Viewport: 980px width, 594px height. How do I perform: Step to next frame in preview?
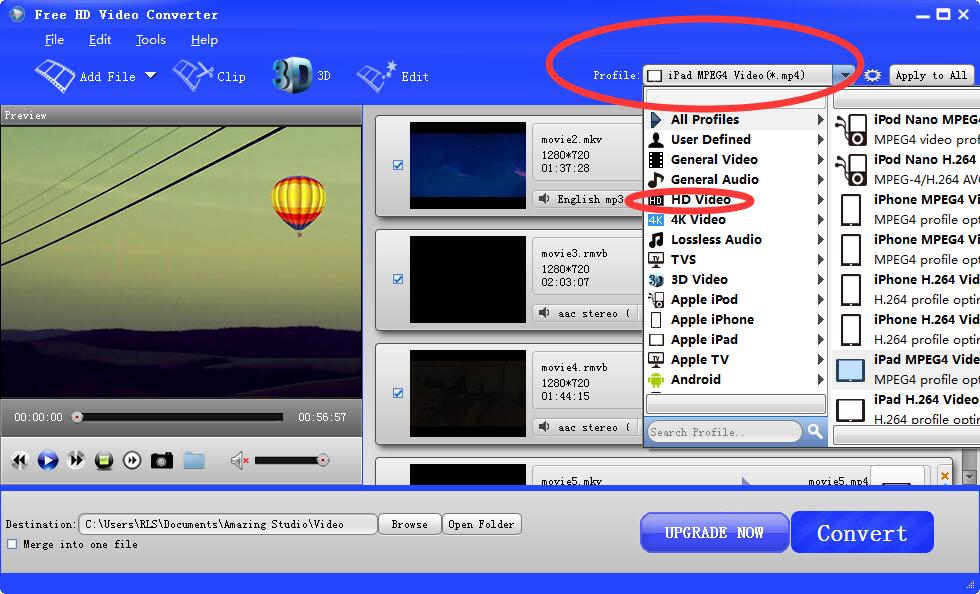pyautogui.click(x=132, y=461)
